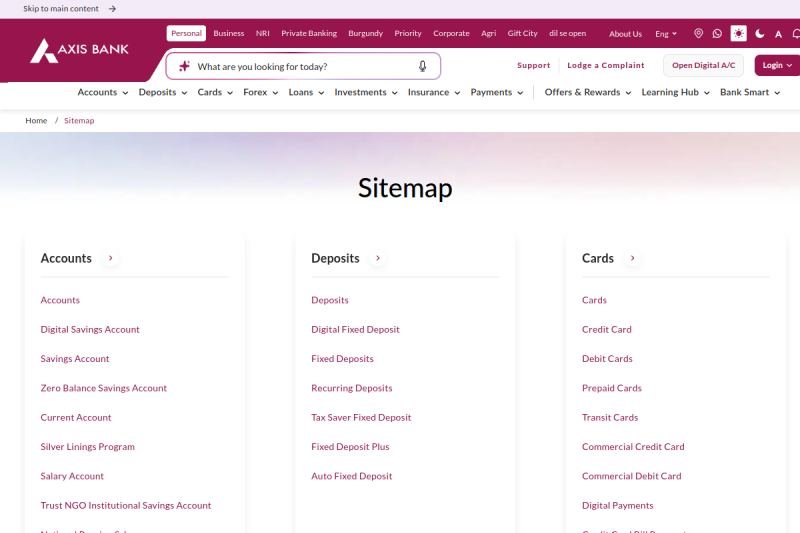Click the Support link
Viewport: 800px width, 533px height.
(x=534, y=65)
